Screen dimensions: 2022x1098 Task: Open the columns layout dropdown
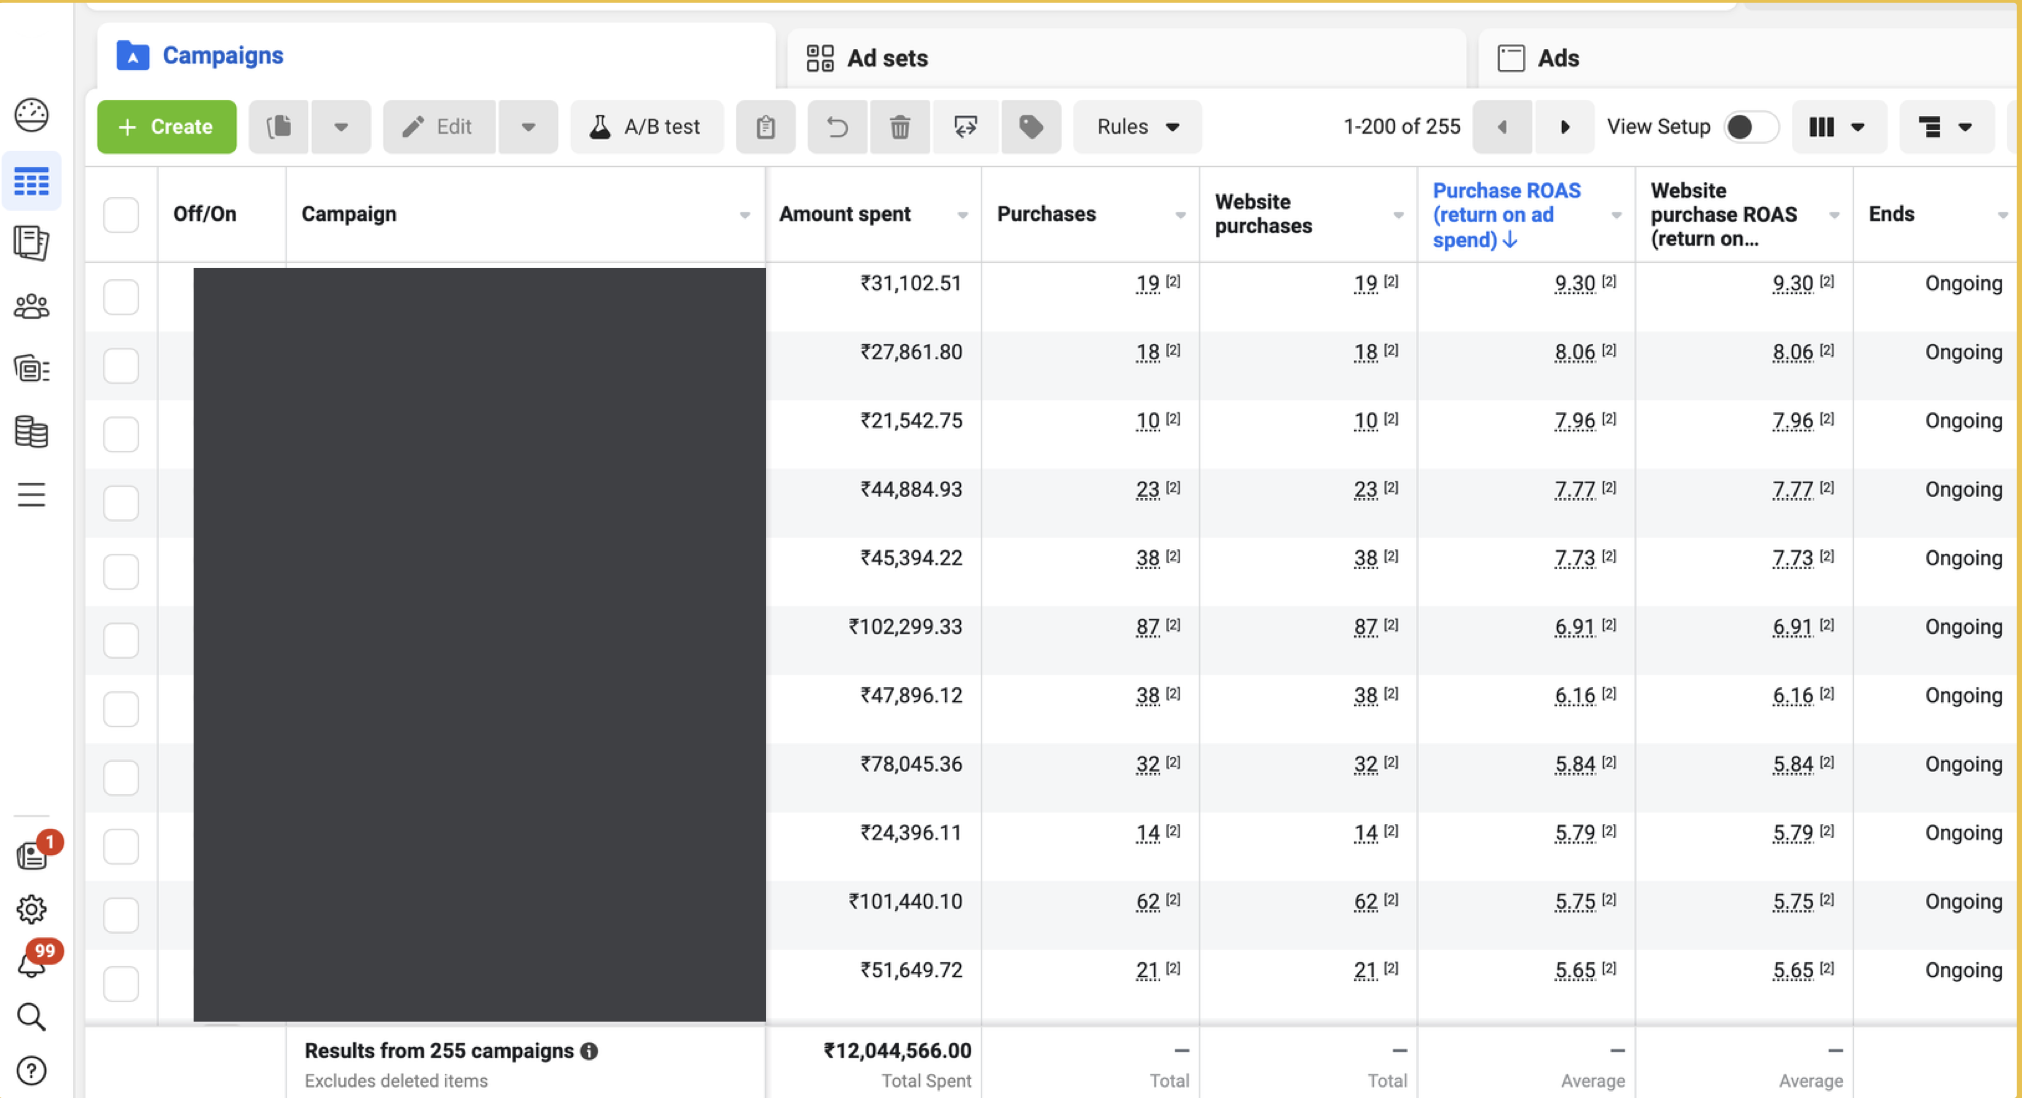(x=1838, y=127)
